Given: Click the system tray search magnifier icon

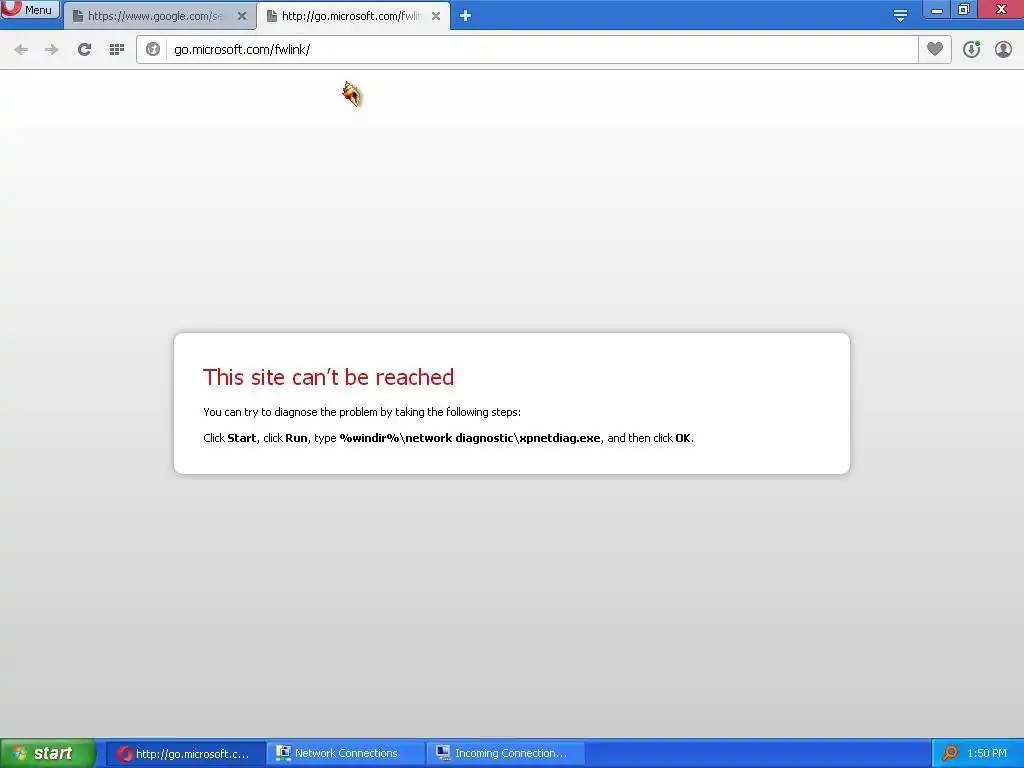Looking at the screenshot, I should pos(950,753).
